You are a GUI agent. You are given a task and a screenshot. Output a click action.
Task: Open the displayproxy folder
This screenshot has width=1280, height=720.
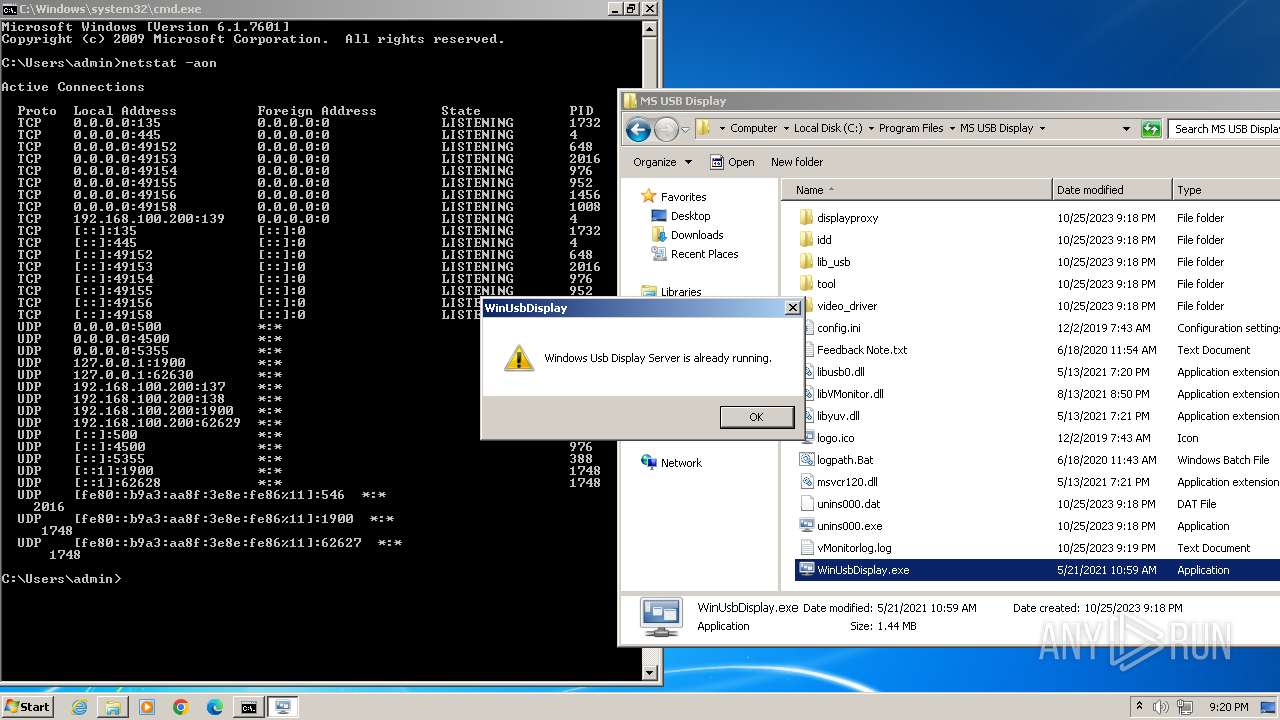point(847,218)
